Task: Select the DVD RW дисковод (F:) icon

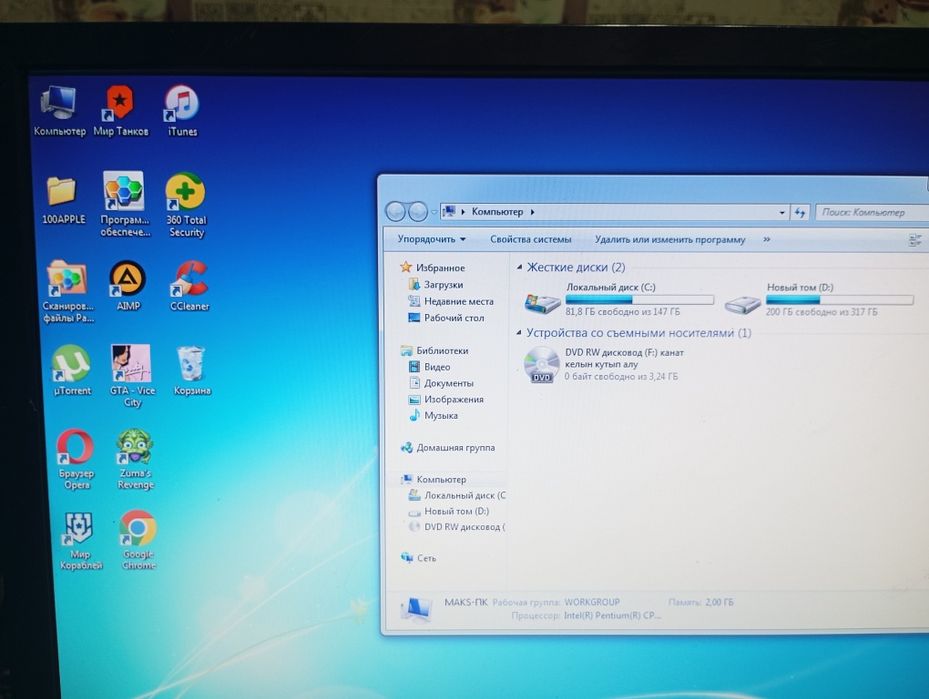Action: click(x=542, y=365)
